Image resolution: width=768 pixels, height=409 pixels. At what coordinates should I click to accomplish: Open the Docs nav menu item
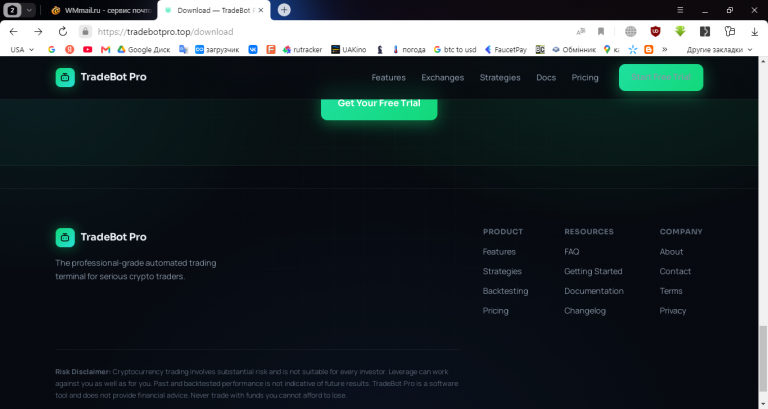[546, 77]
